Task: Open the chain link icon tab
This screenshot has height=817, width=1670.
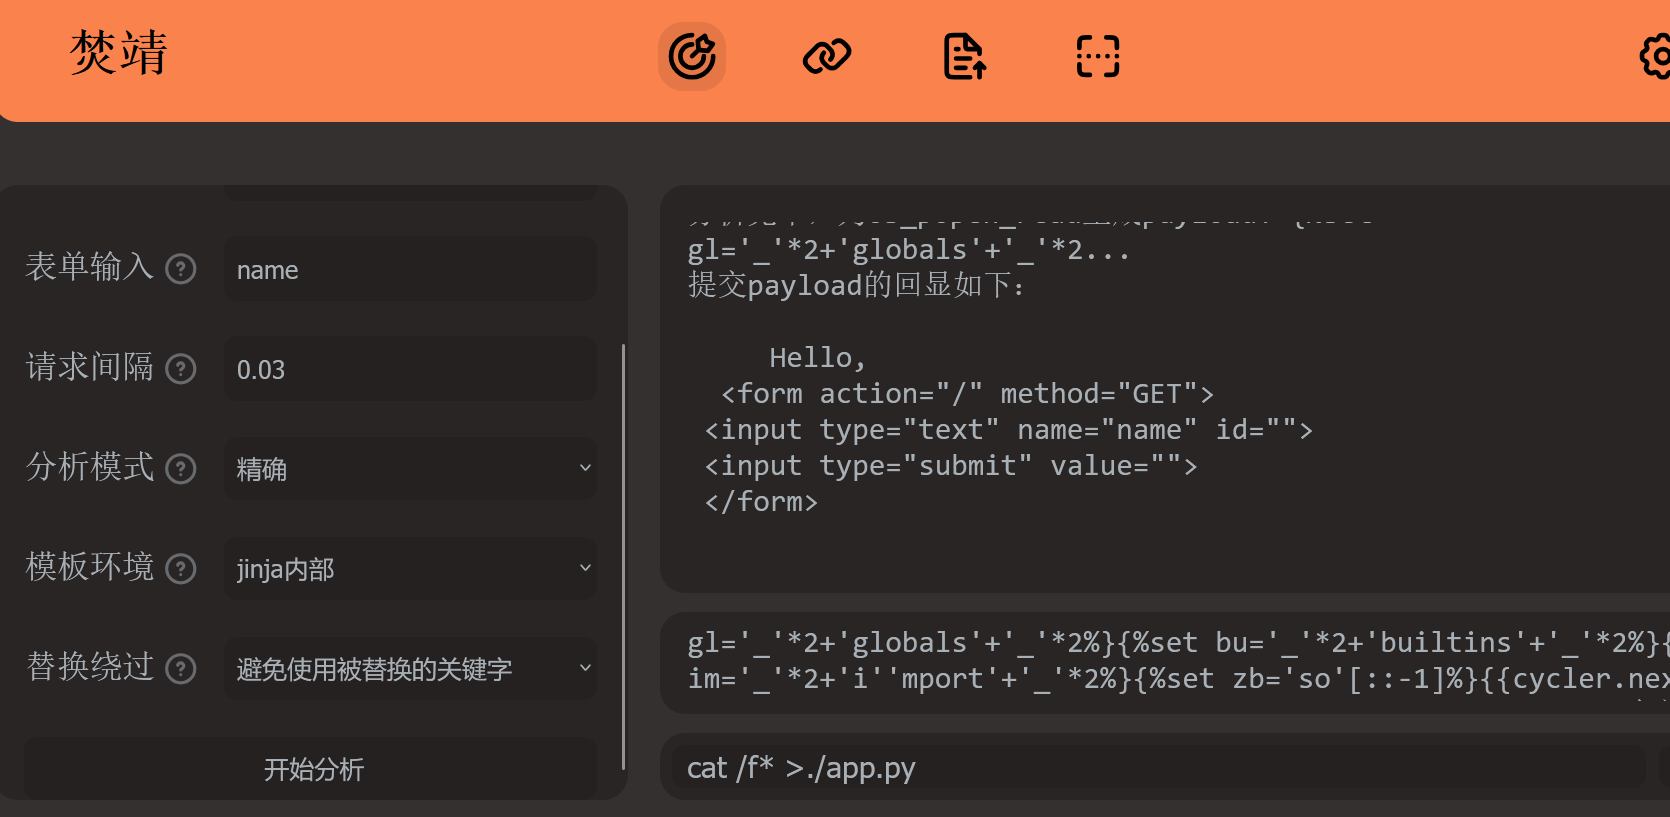Action: click(827, 56)
